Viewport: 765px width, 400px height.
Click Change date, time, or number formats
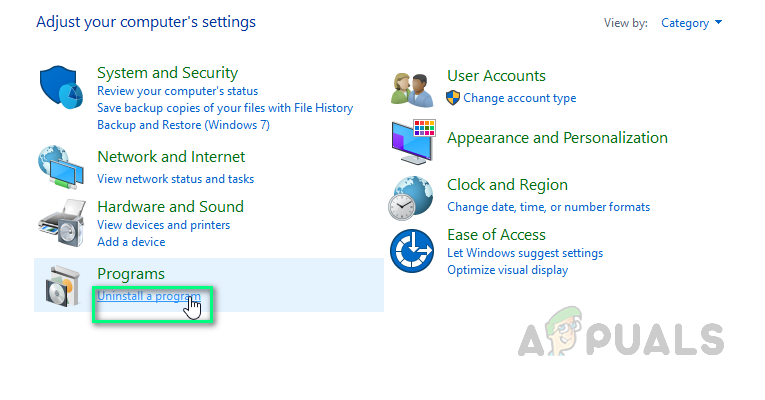tap(548, 207)
